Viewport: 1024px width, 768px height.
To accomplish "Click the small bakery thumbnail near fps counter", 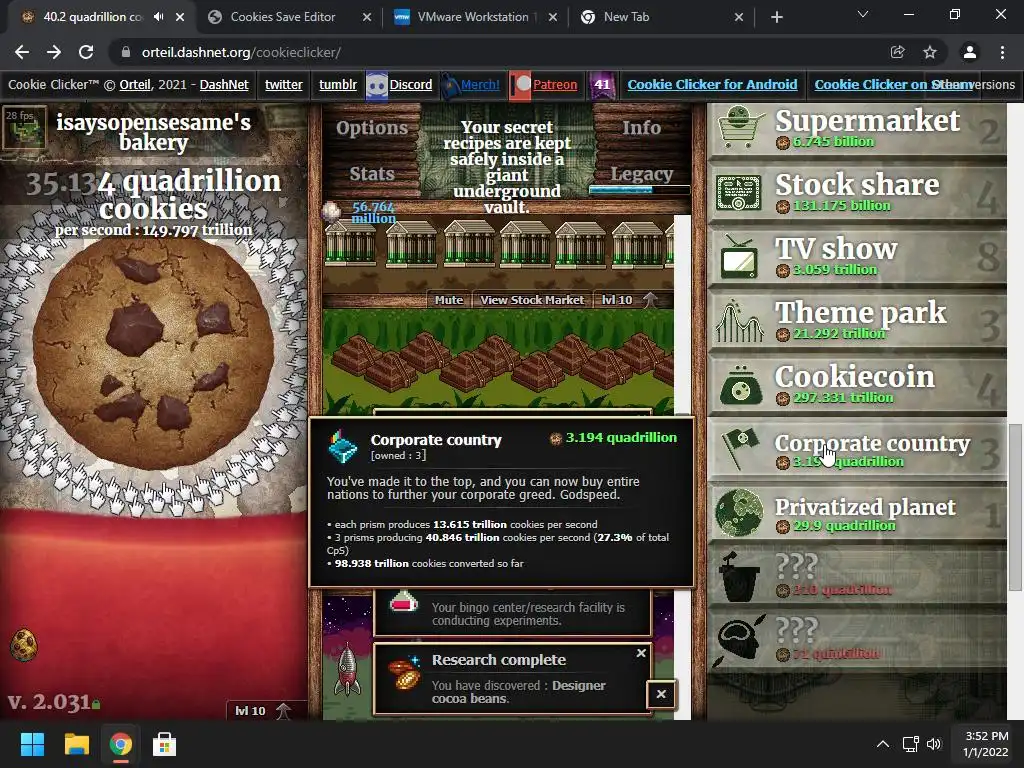I will click(x=24, y=127).
